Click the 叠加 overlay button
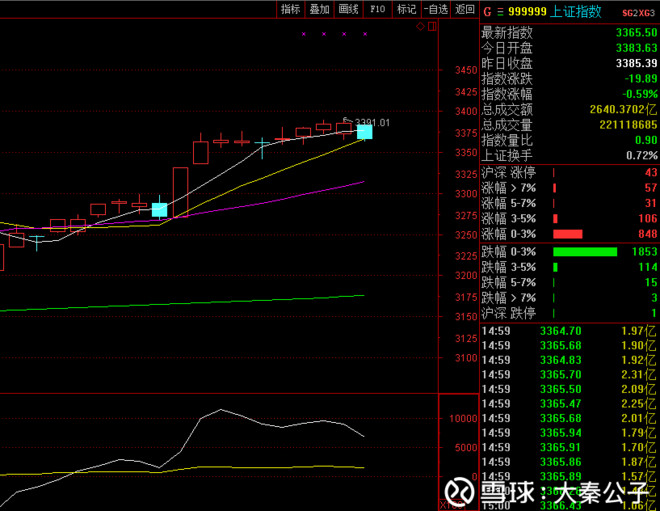 click(x=319, y=9)
